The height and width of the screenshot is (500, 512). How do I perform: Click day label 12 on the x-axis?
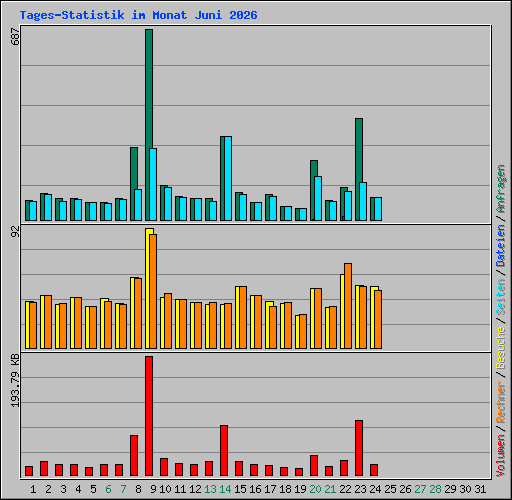tap(195, 489)
